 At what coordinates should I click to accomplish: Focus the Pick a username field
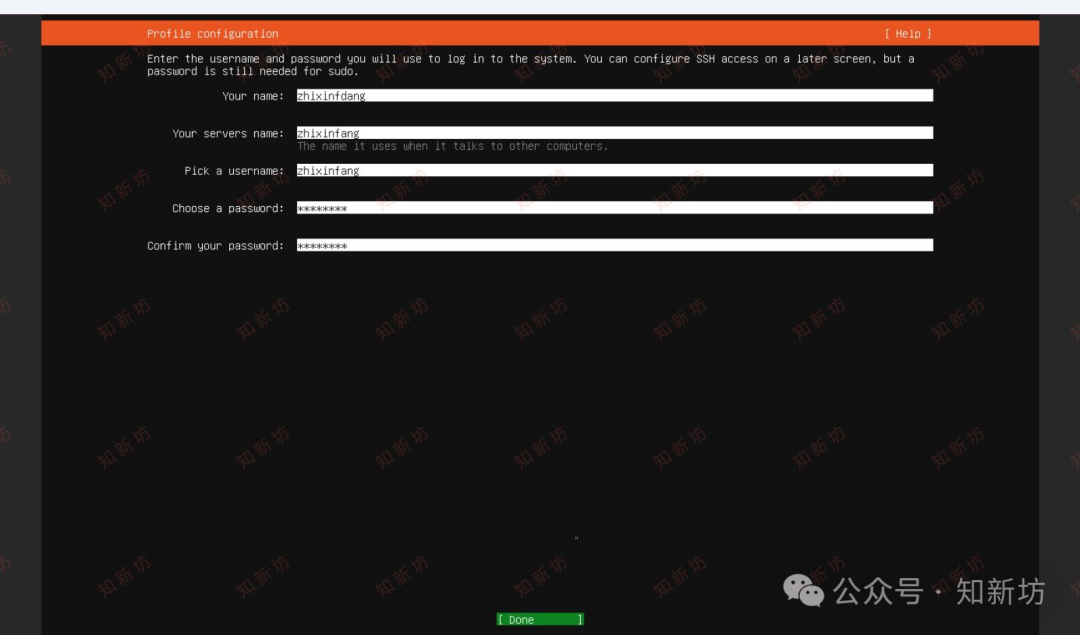point(614,170)
